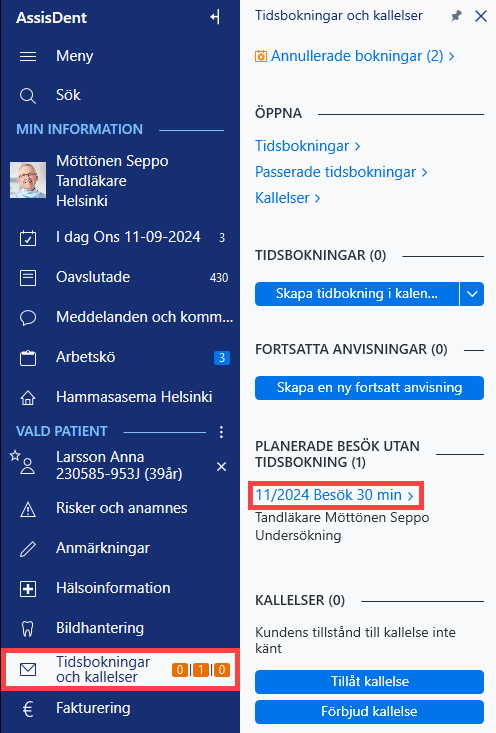Click Tillåt kallelse button
Image resolution: width=496 pixels, height=733 pixels.
[x=369, y=682]
